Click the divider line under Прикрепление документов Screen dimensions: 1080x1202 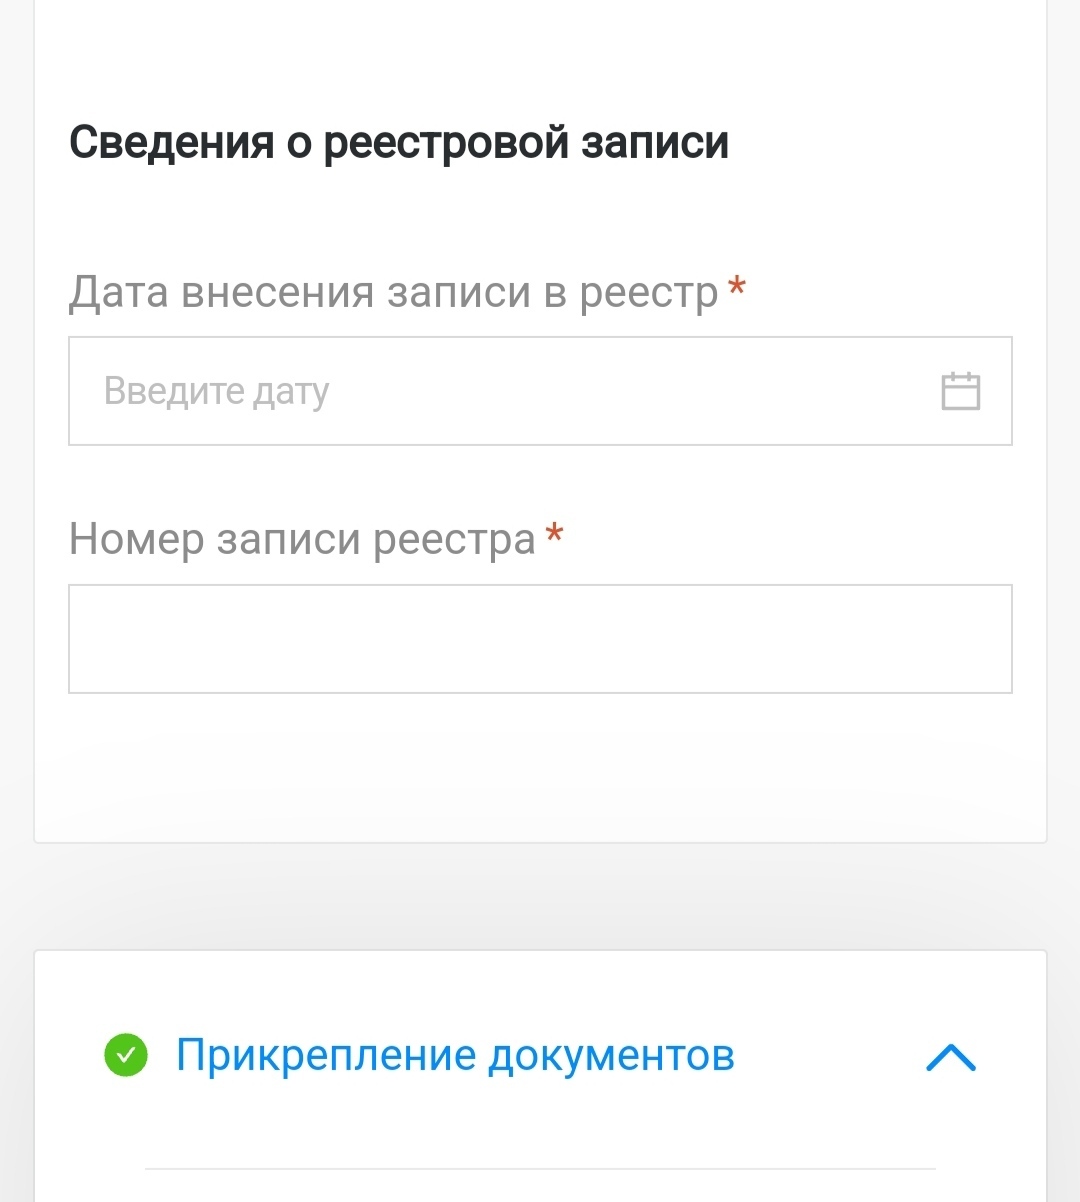(x=540, y=1168)
